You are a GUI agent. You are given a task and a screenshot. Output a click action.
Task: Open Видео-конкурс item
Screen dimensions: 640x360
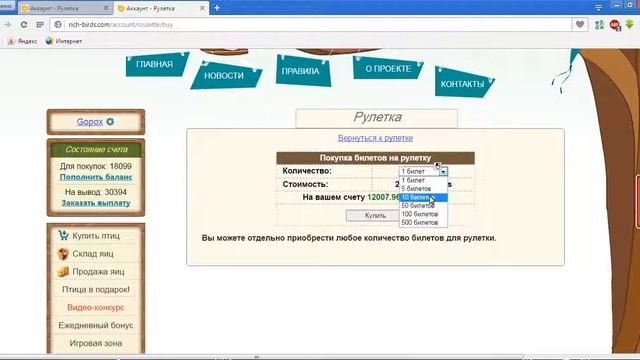click(96, 307)
